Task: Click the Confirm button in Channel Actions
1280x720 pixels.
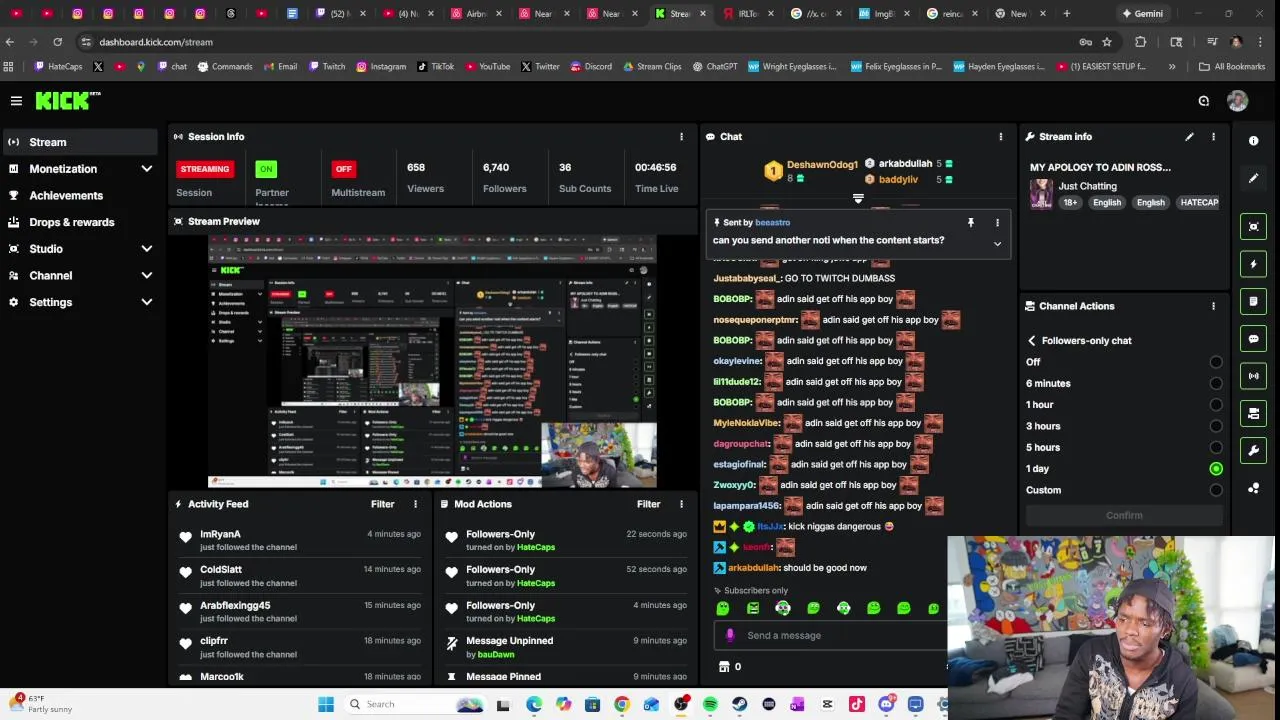Action: click(1124, 516)
